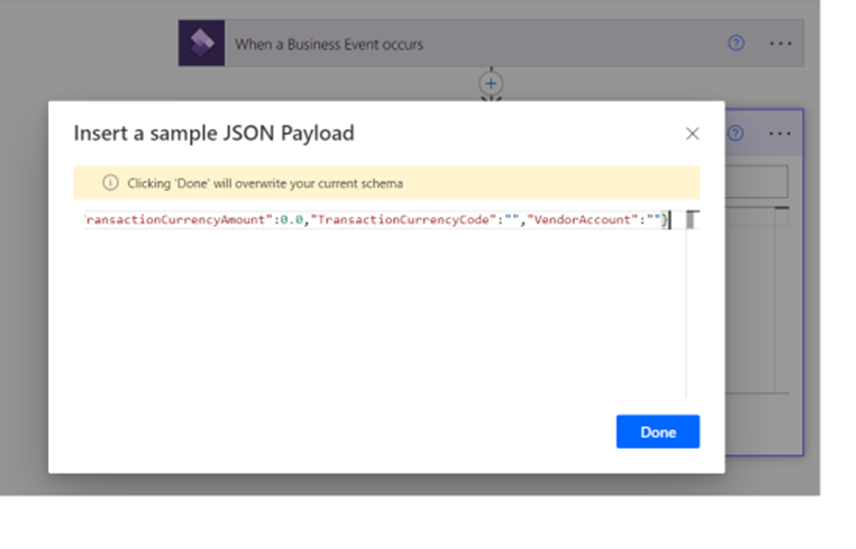Open the three-dot menu of the second action card
This screenshot has width=856, height=549.
coord(780,134)
